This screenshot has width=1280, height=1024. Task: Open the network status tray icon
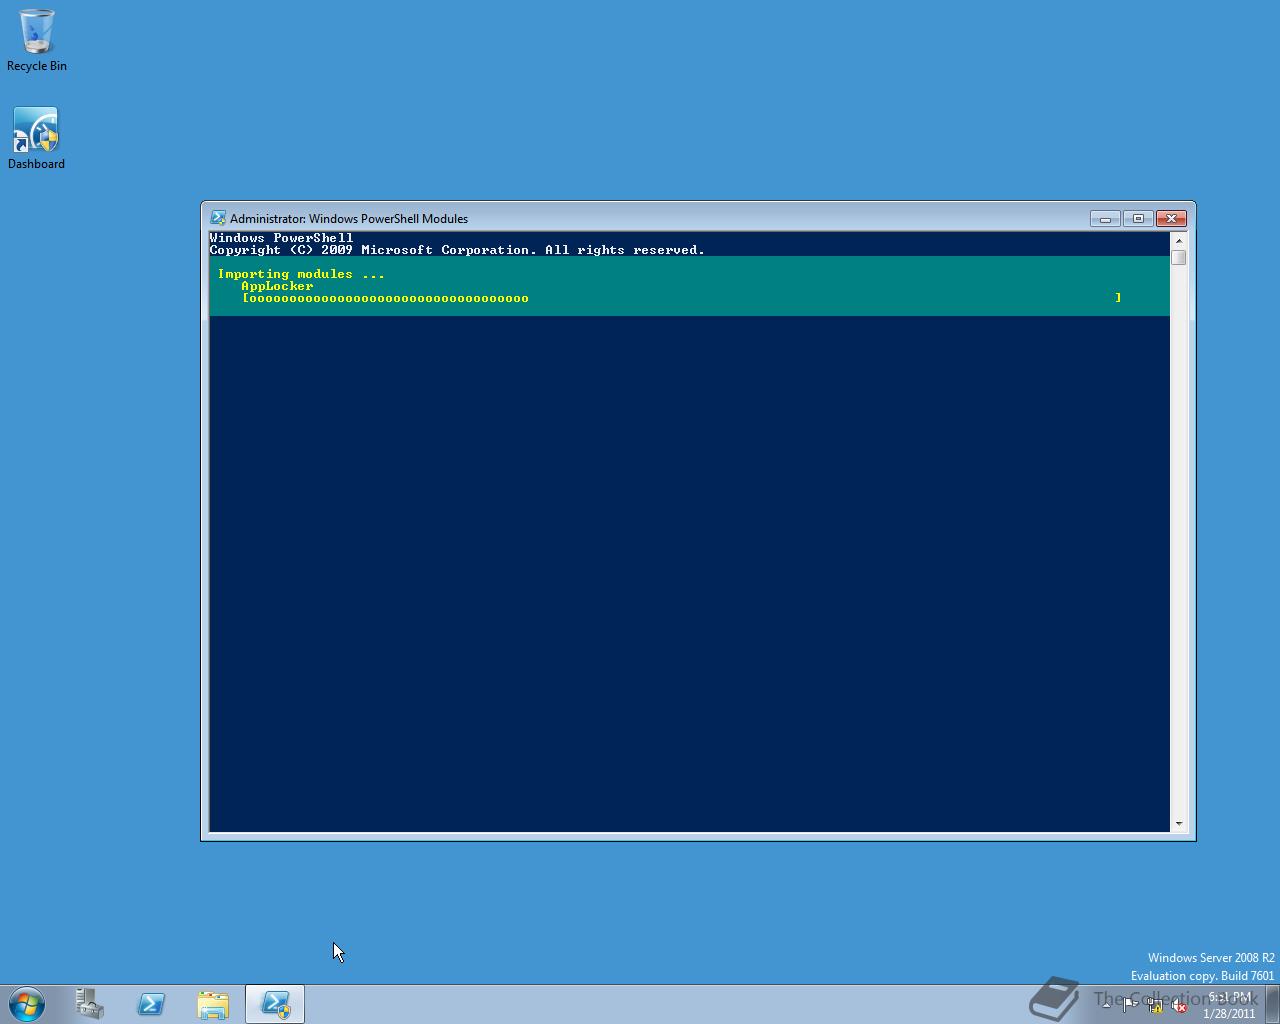click(x=1154, y=1006)
